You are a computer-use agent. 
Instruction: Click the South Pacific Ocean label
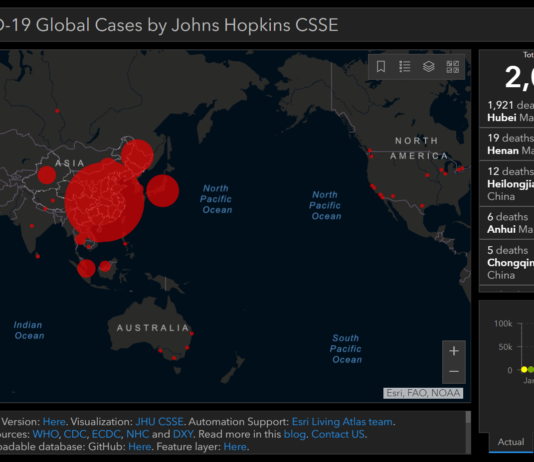click(346, 349)
